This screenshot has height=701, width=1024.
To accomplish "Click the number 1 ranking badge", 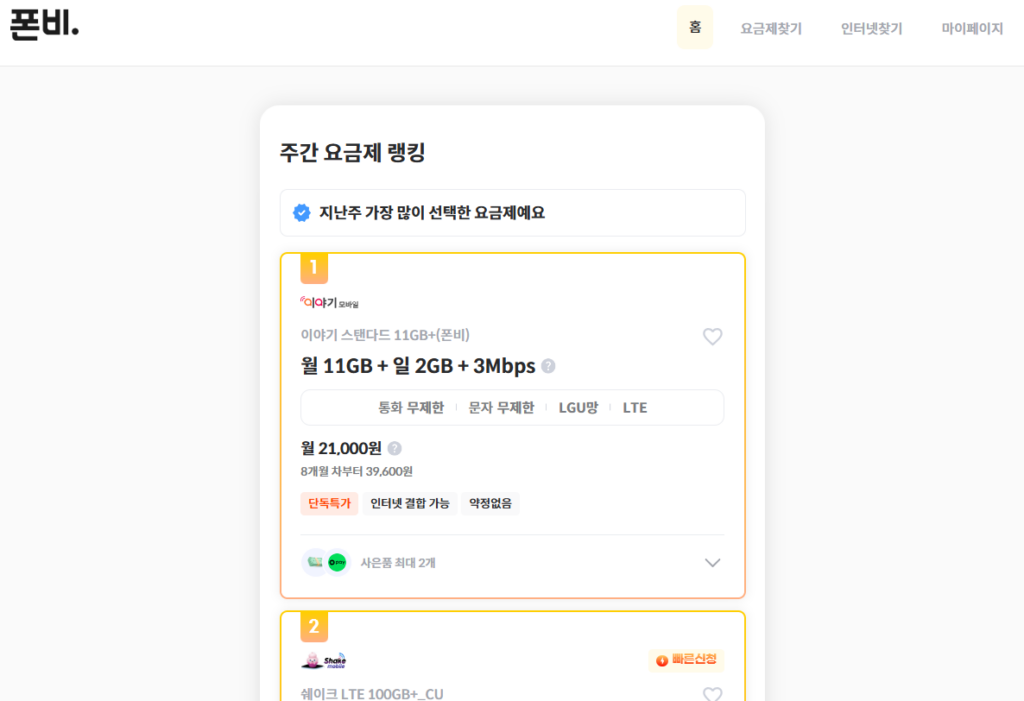I will click(x=314, y=268).
